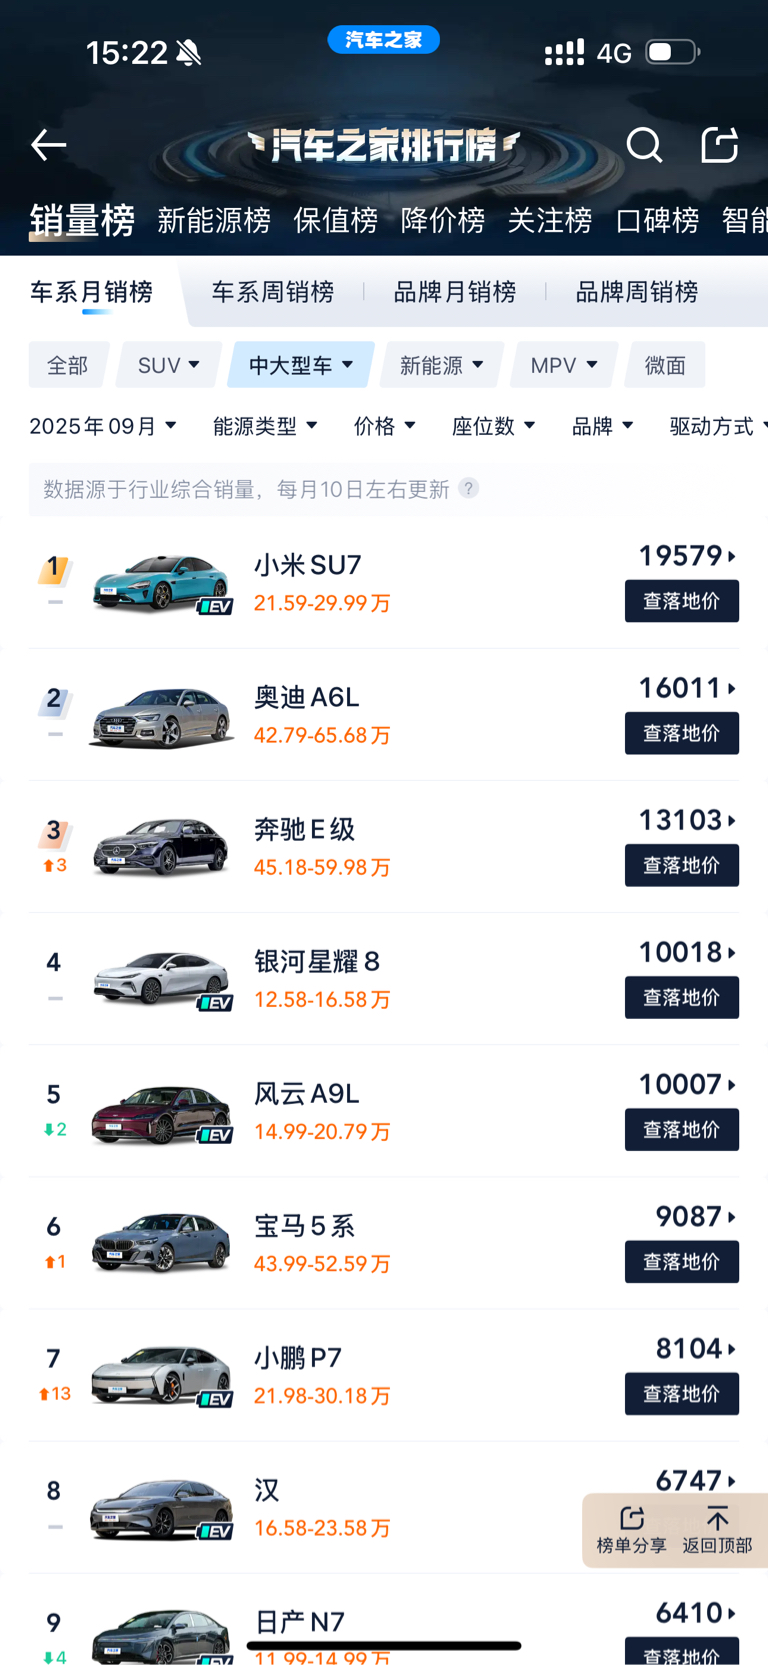Tap the data source help question mark
The width and height of the screenshot is (768, 1665).
pos(468,488)
